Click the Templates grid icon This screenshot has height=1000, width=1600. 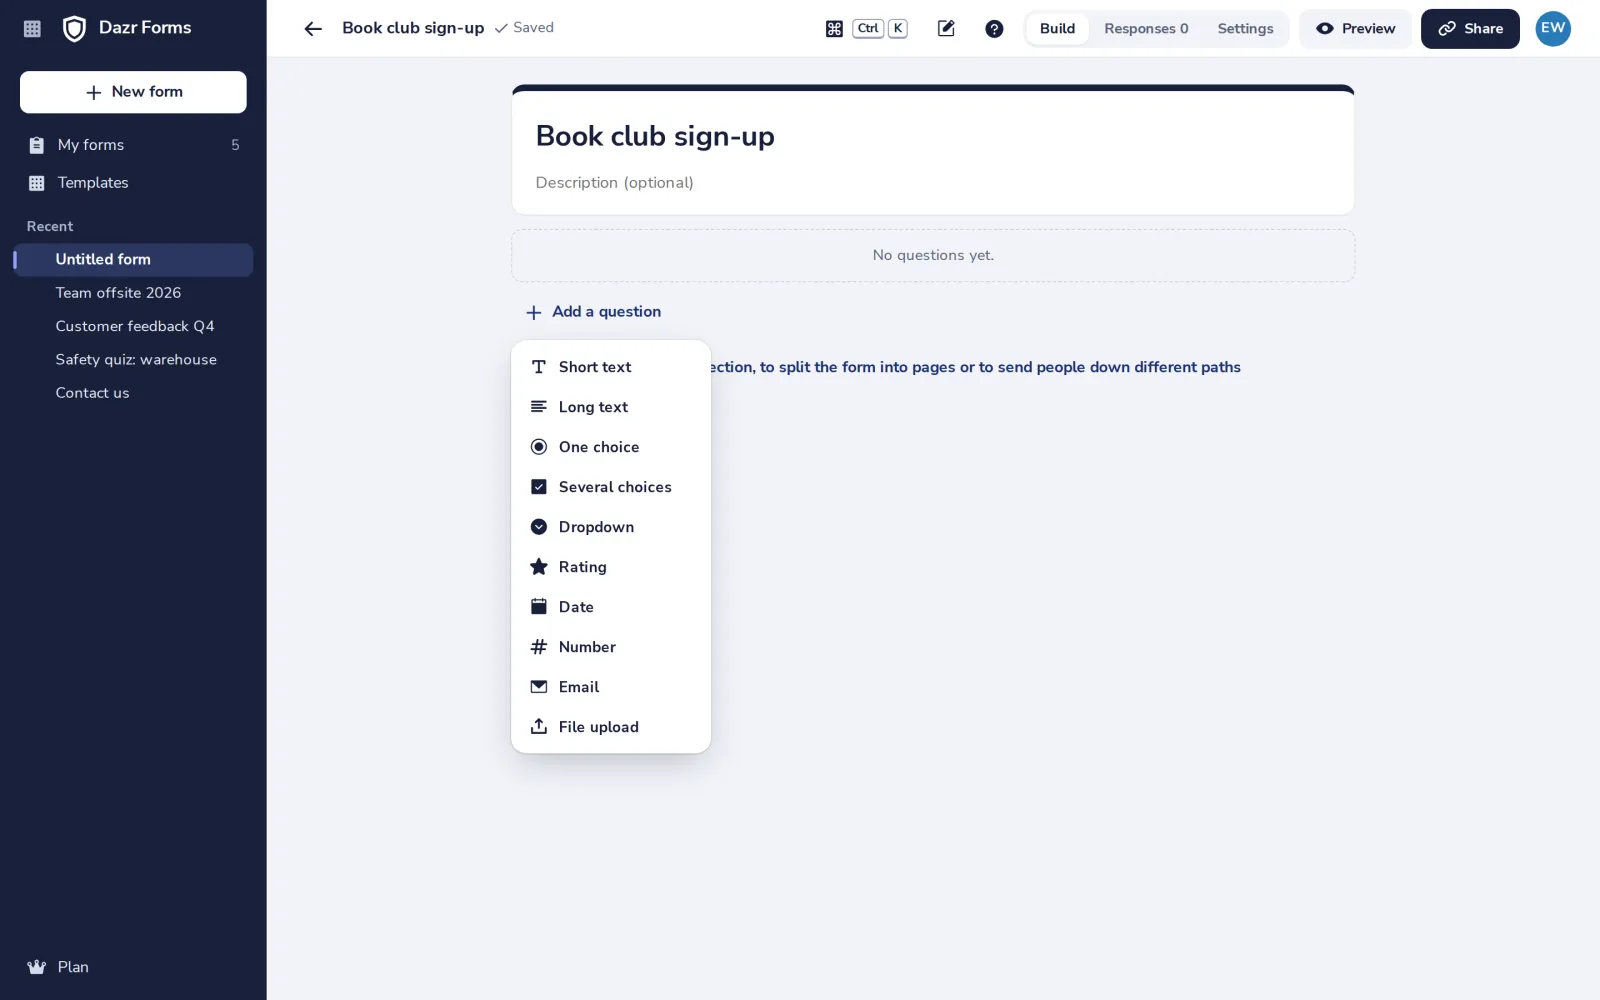pos(36,183)
